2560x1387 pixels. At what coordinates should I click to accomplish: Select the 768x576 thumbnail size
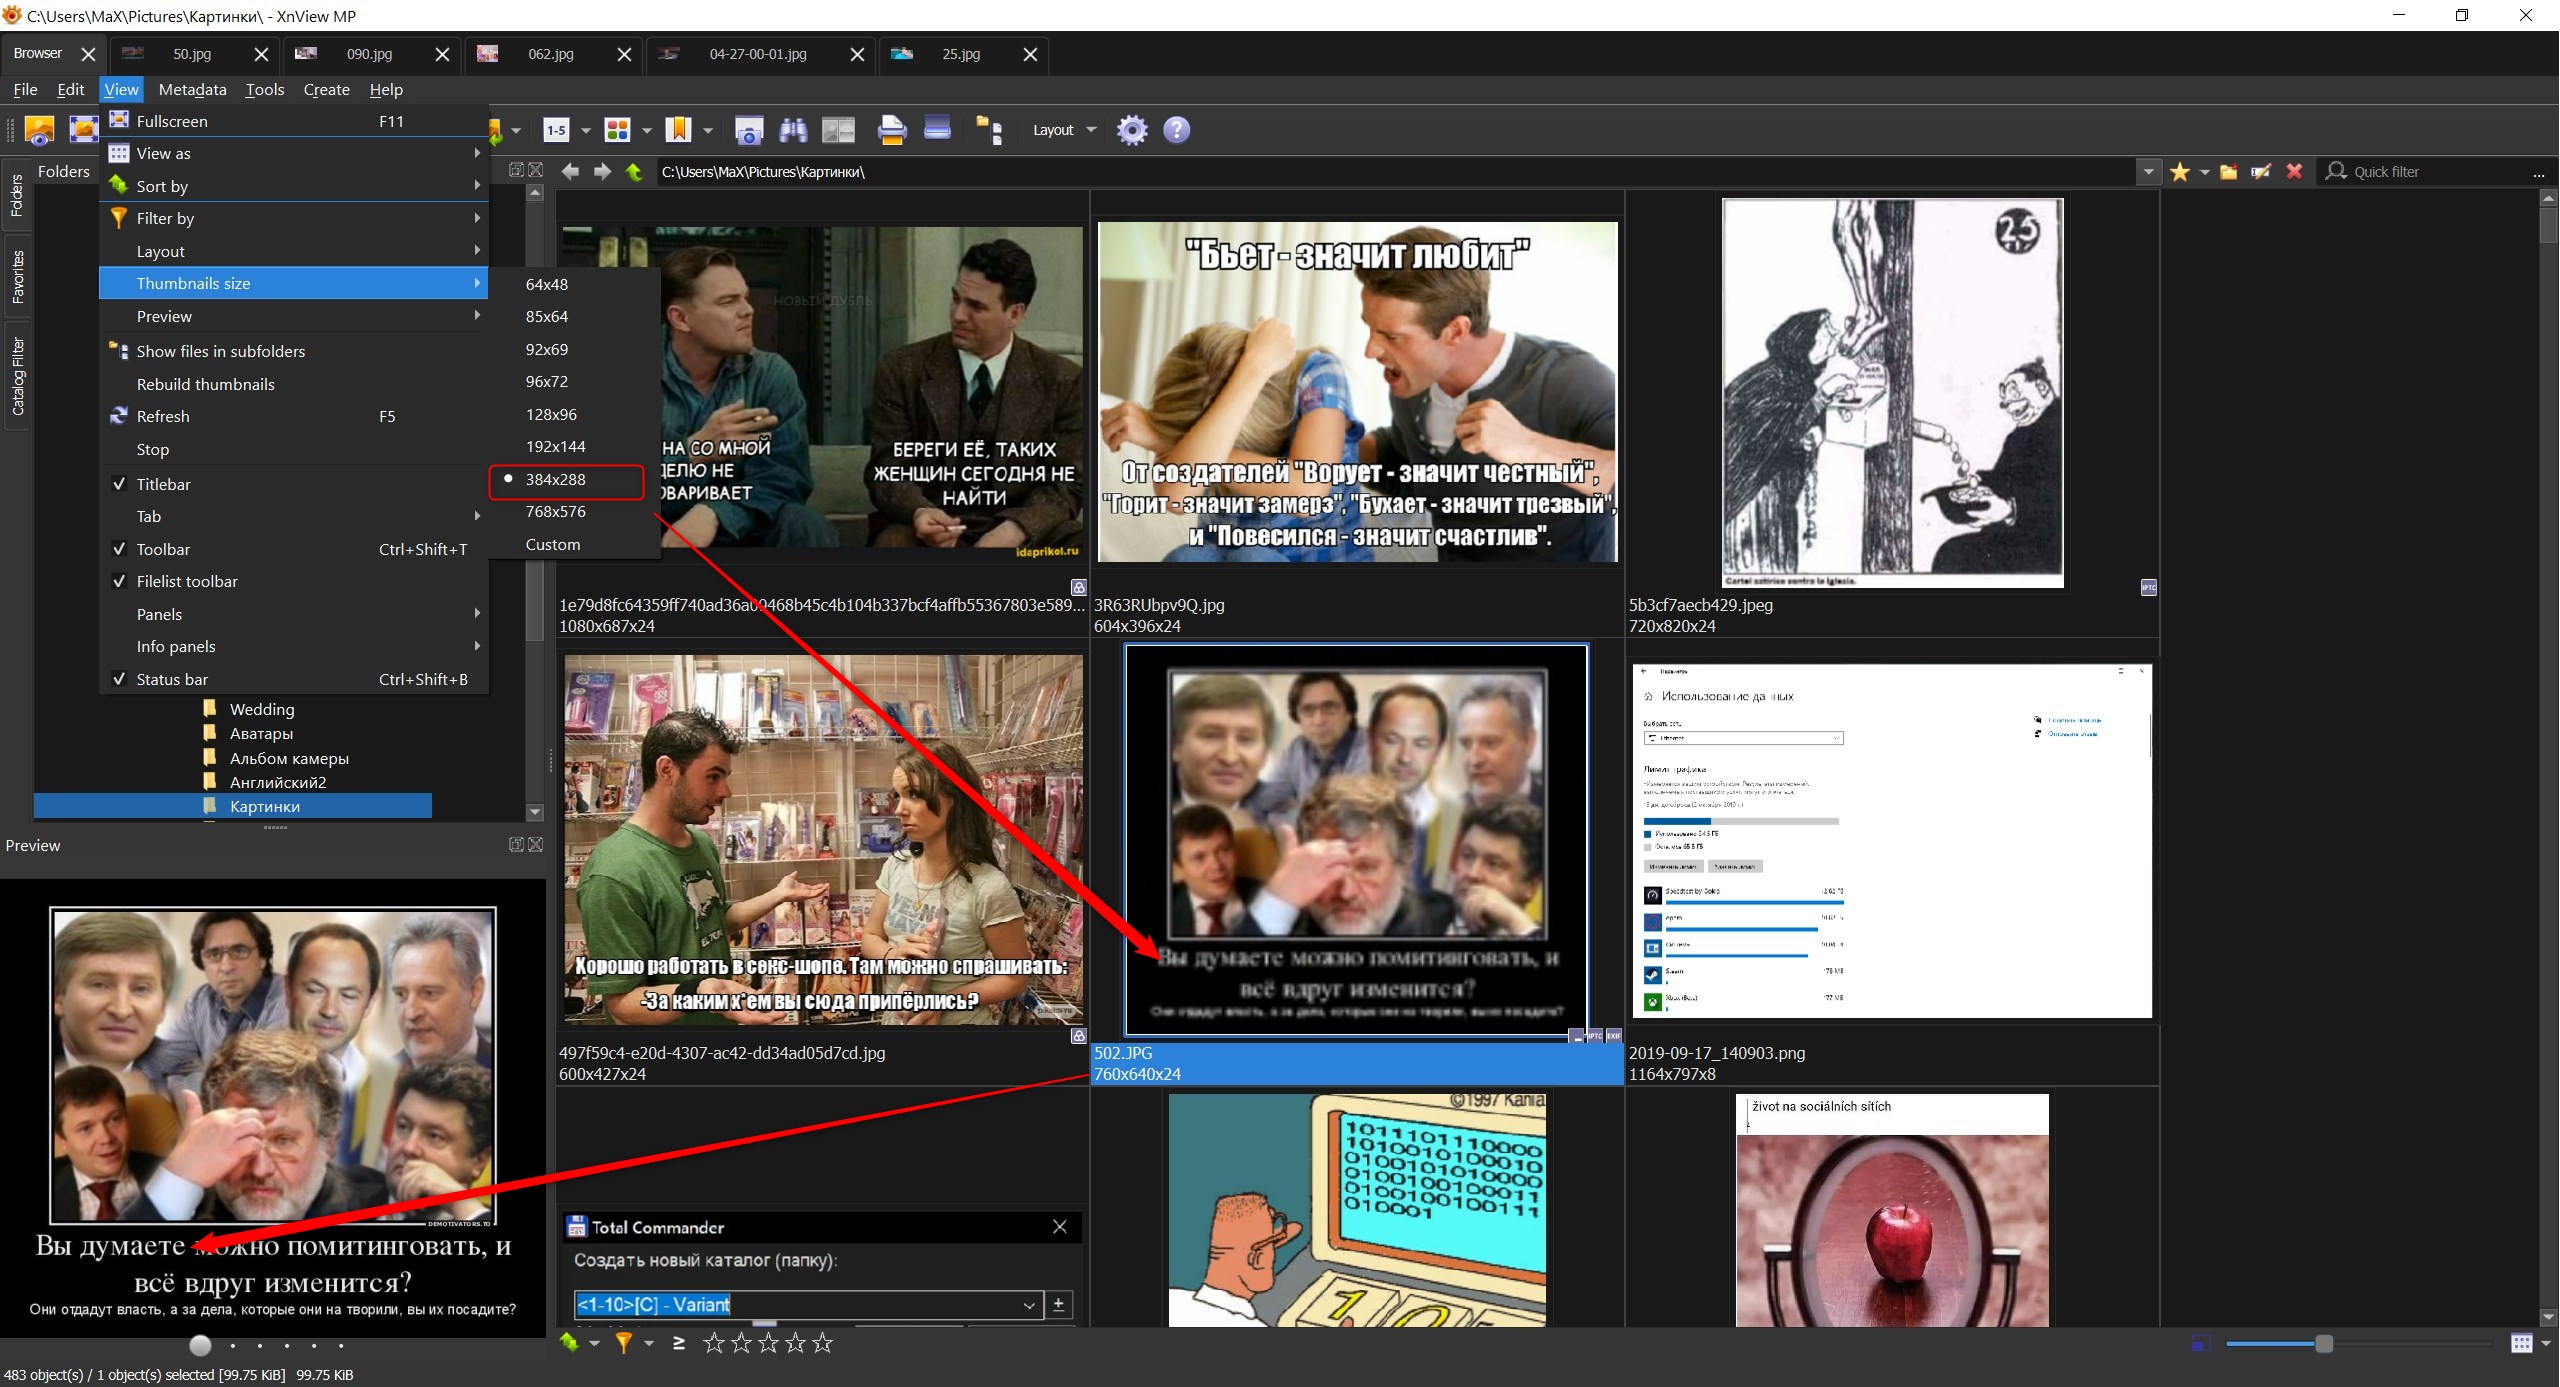[555, 512]
